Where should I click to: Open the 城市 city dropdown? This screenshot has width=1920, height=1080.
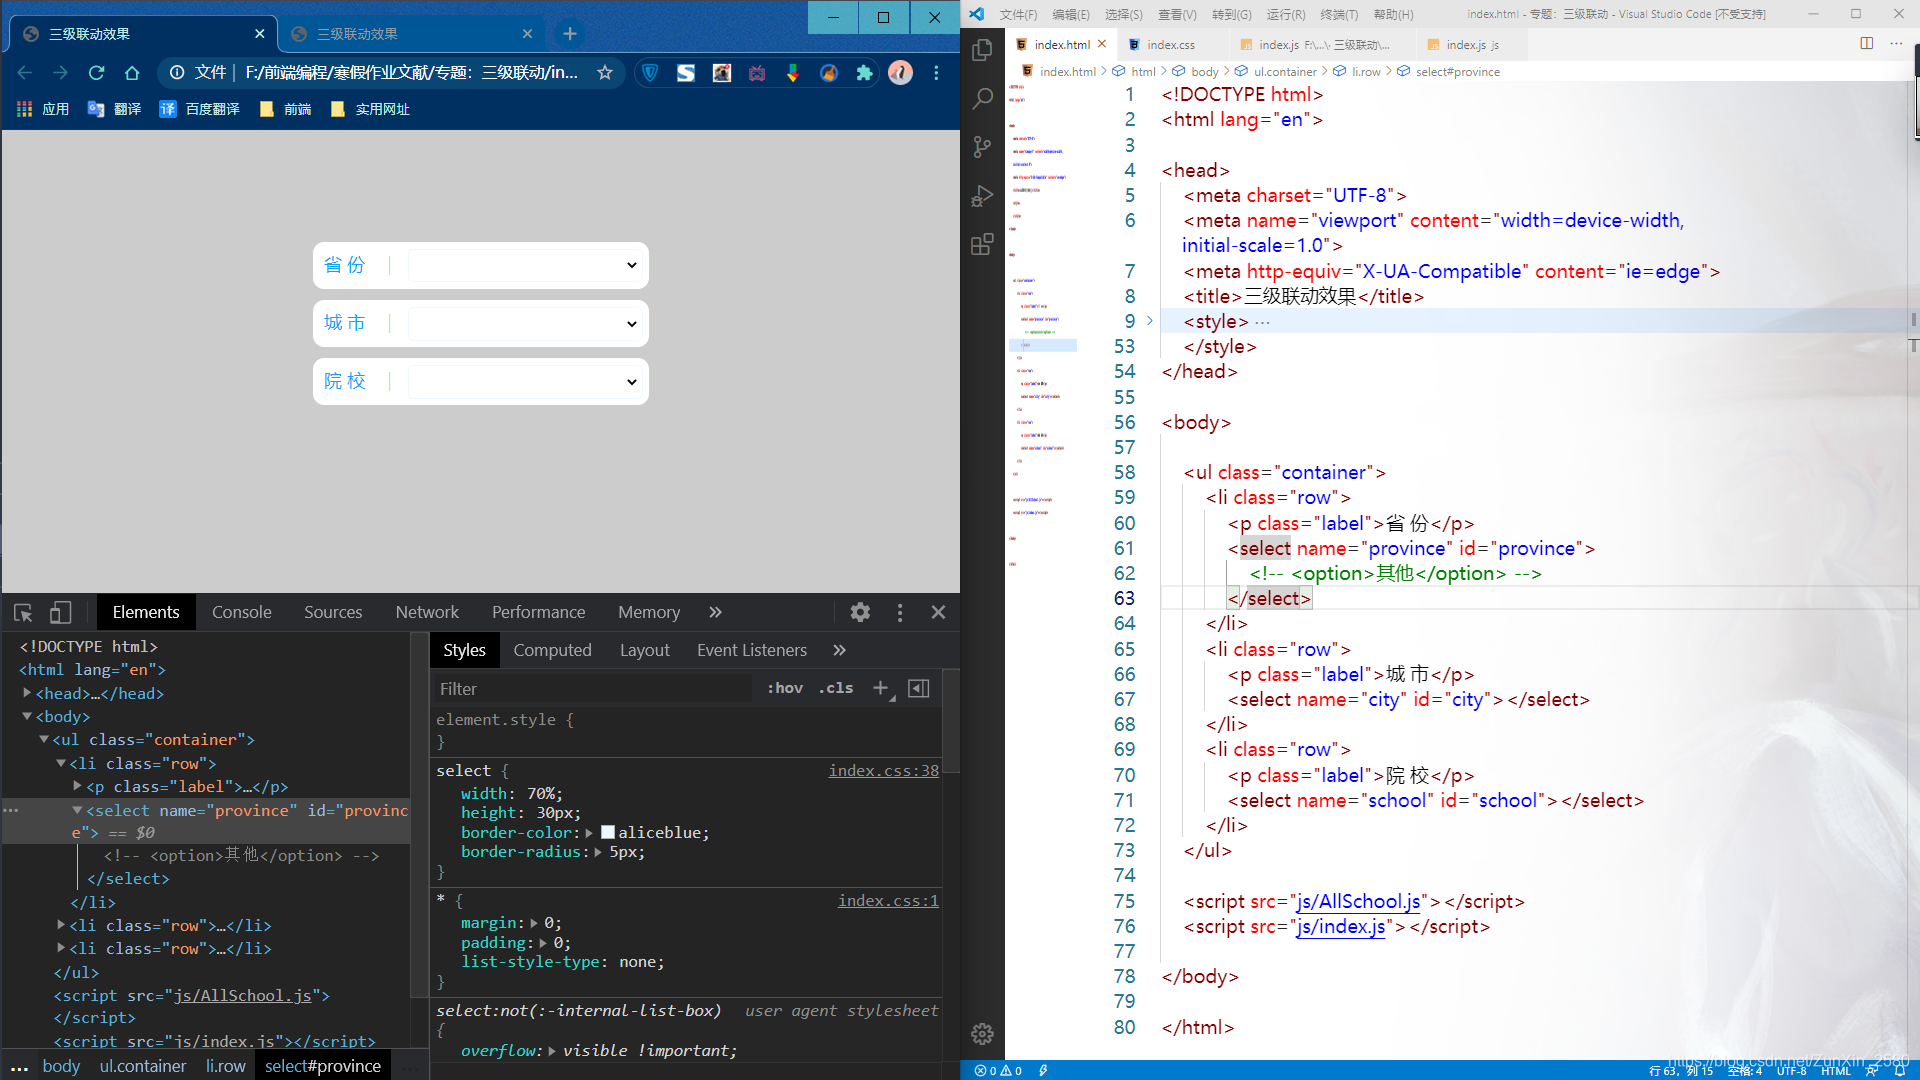point(524,324)
